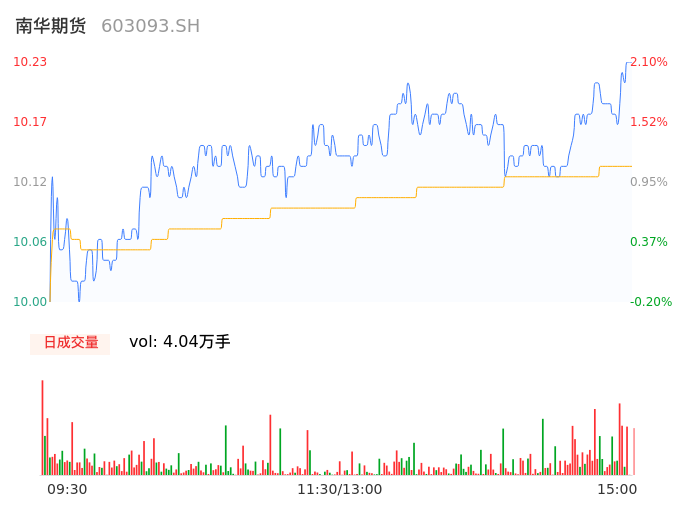This screenshot has width=686, height=524.
Task: Click the 1.52% percentage axis label
Action: 649,122
